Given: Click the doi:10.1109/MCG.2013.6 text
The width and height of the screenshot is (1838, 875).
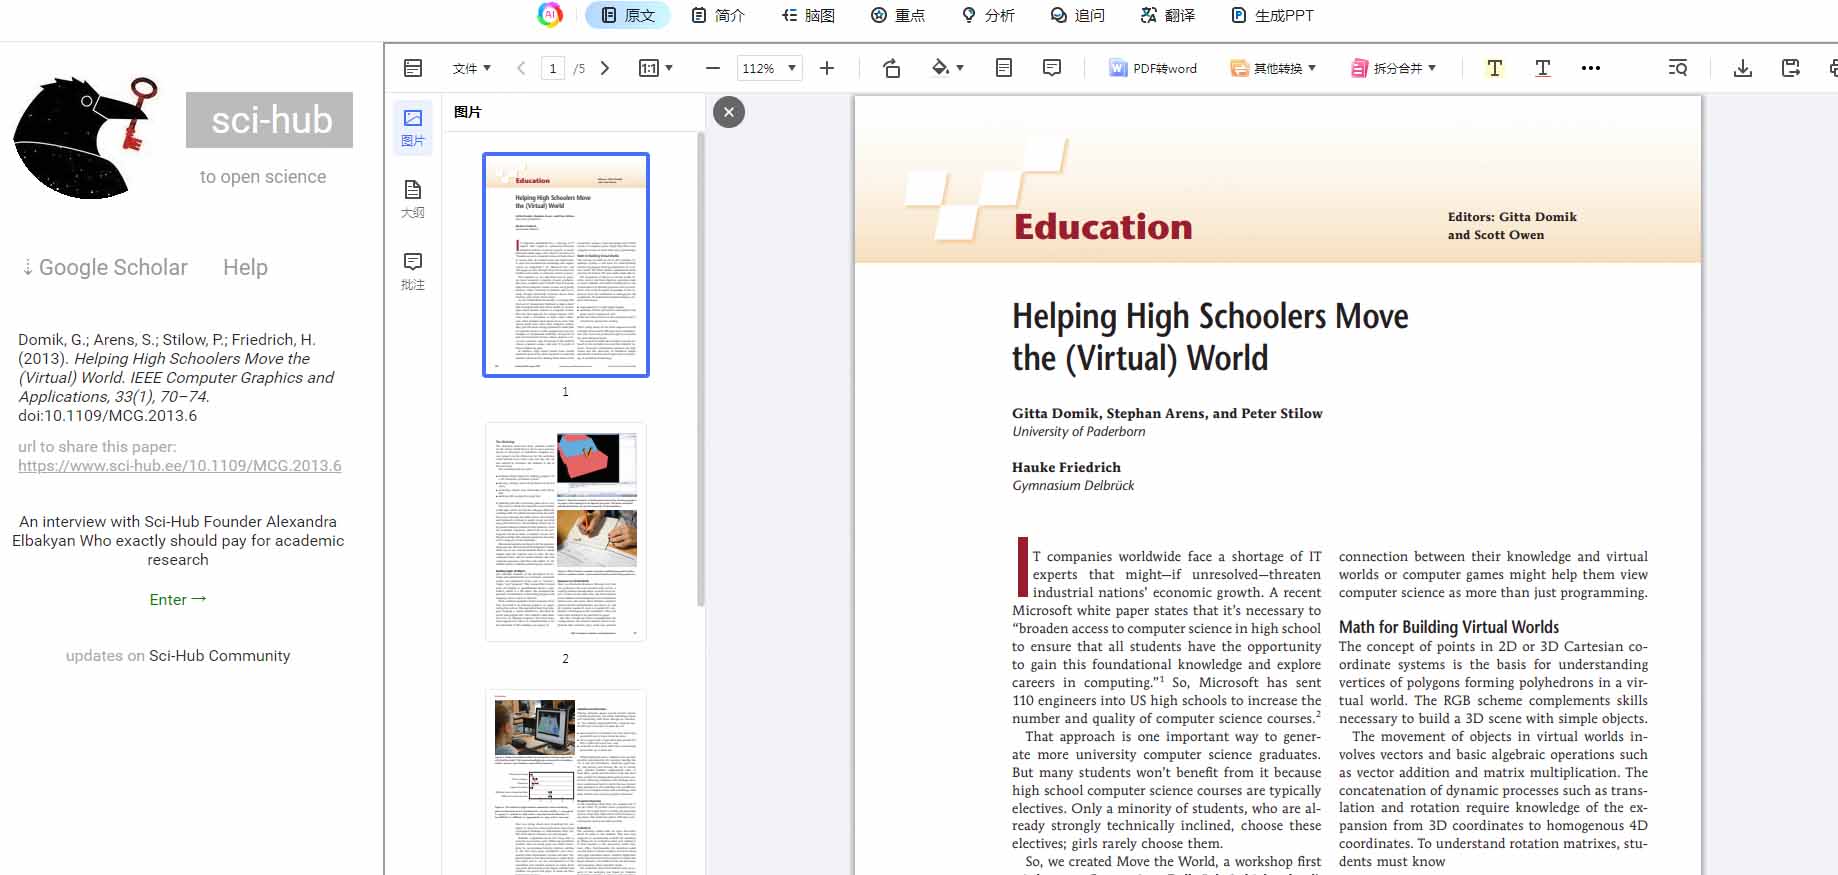Looking at the screenshot, I should click(x=108, y=415).
